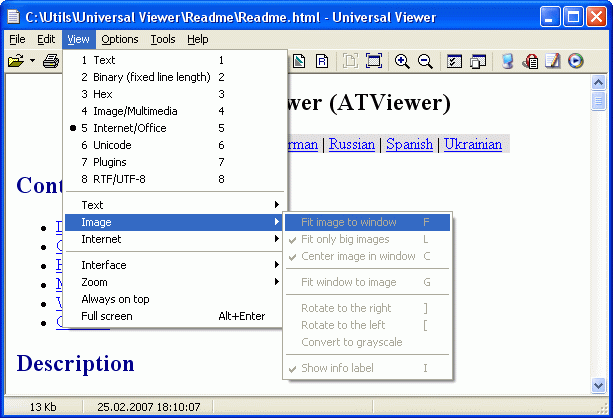The width and height of the screenshot is (613, 418).
Task: Click the notepad with pencil icon
Action: point(553,61)
